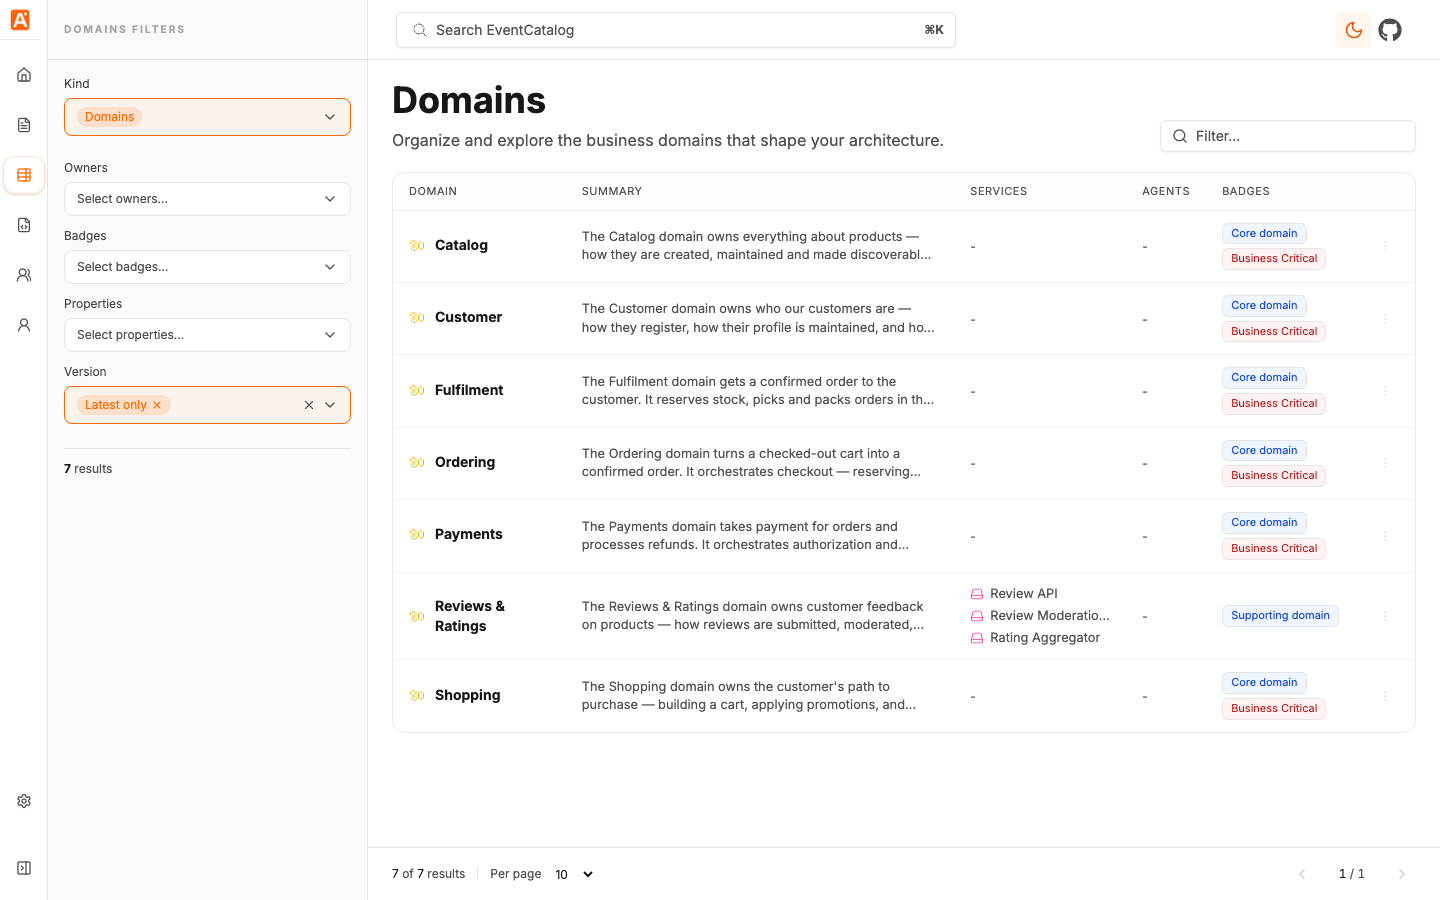The width and height of the screenshot is (1440, 900).
Task: Click the Payments summary text
Action: [745, 536]
